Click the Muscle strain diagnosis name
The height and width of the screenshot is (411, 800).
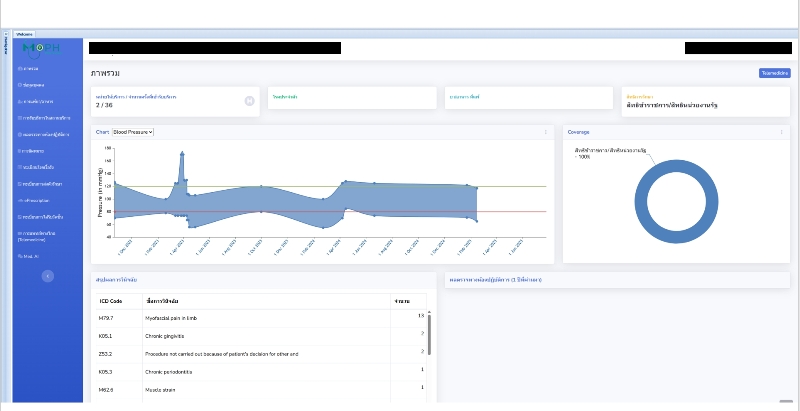pos(160,390)
